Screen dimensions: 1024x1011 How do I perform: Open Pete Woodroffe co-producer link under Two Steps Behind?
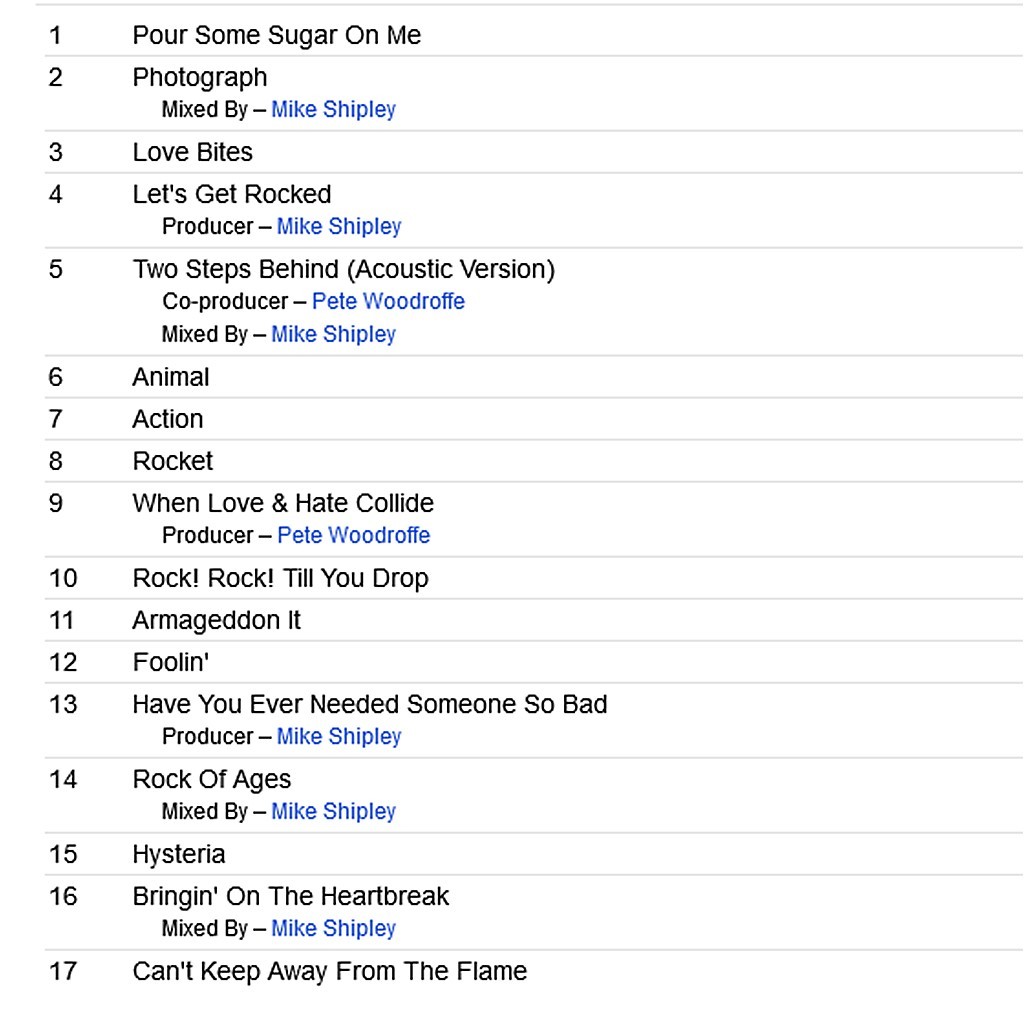(388, 302)
